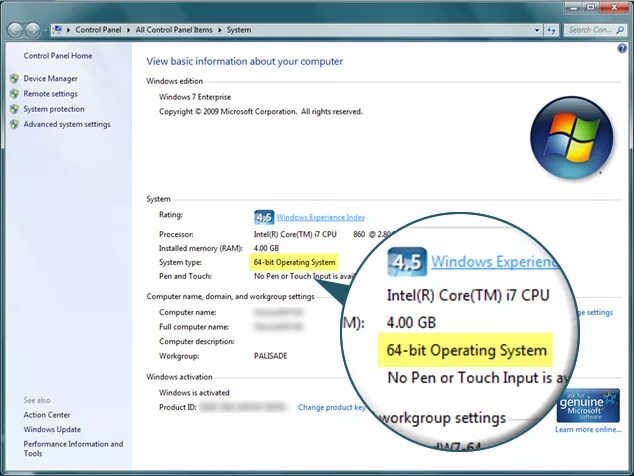Click the genuine Microsoft software badge
The width and height of the screenshot is (634, 476).
tap(588, 406)
